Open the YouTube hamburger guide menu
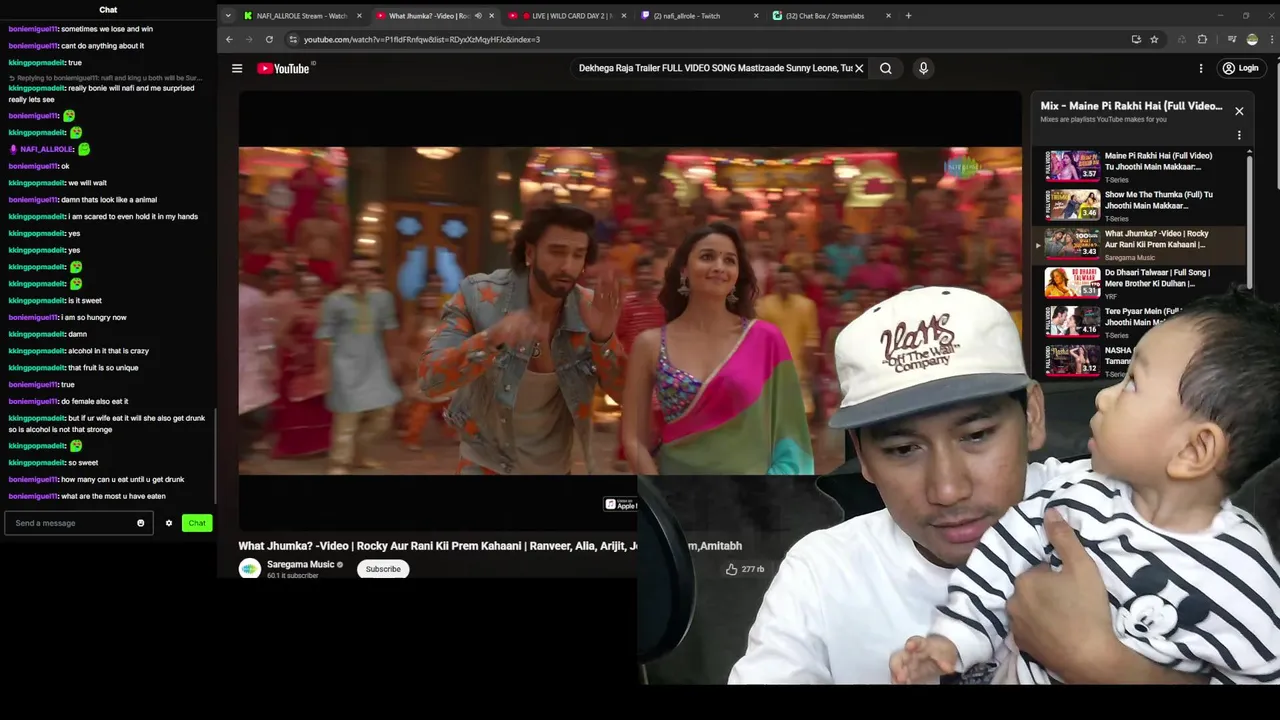The height and width of the screenshot is (720, 1280). pyautogui.click(x=237, y=68)
